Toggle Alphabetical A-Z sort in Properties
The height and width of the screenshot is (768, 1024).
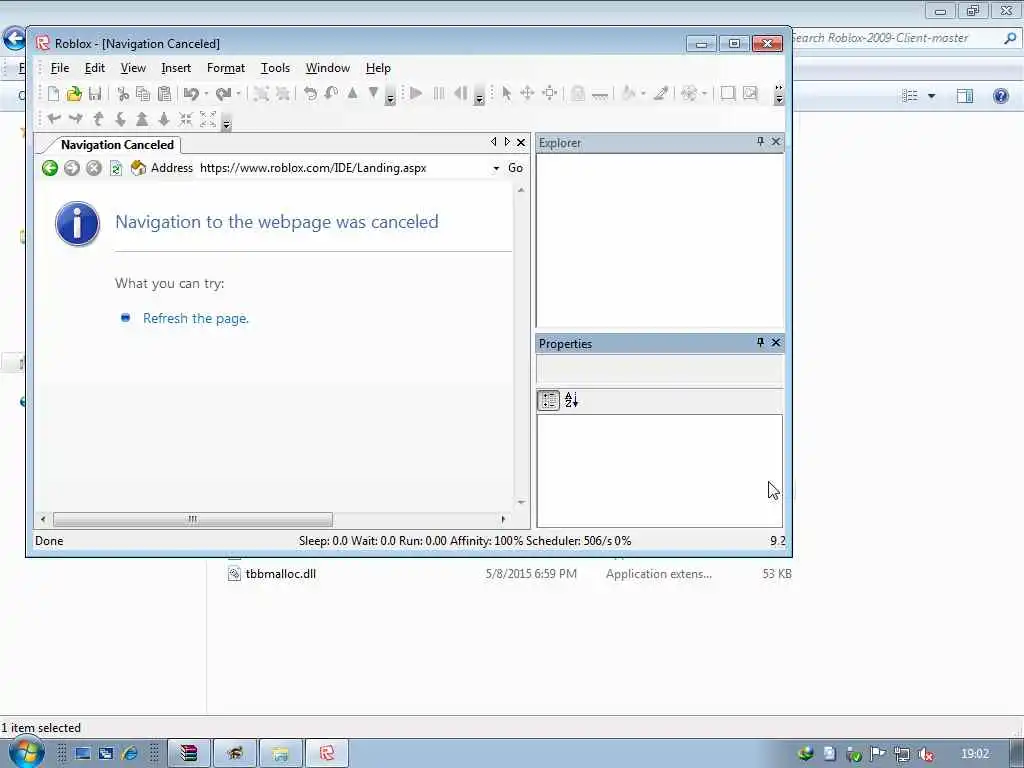click(571, 400)
